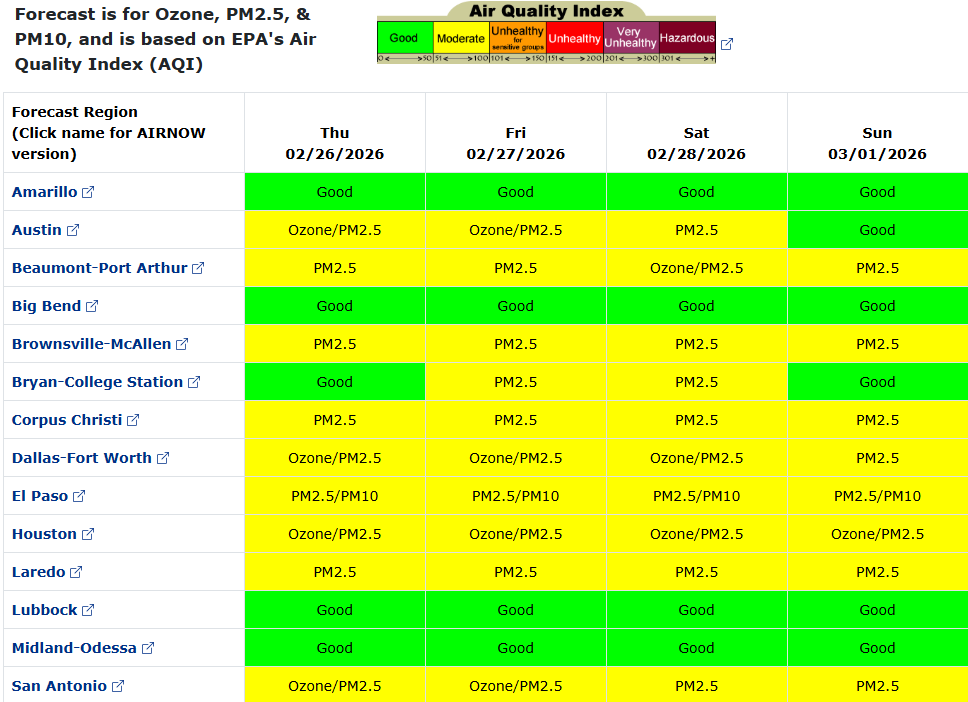The image size is (968, 702).
Task: Click external link icon next to Big Bend
Action: pyautogui.click(x=92, y=306)
